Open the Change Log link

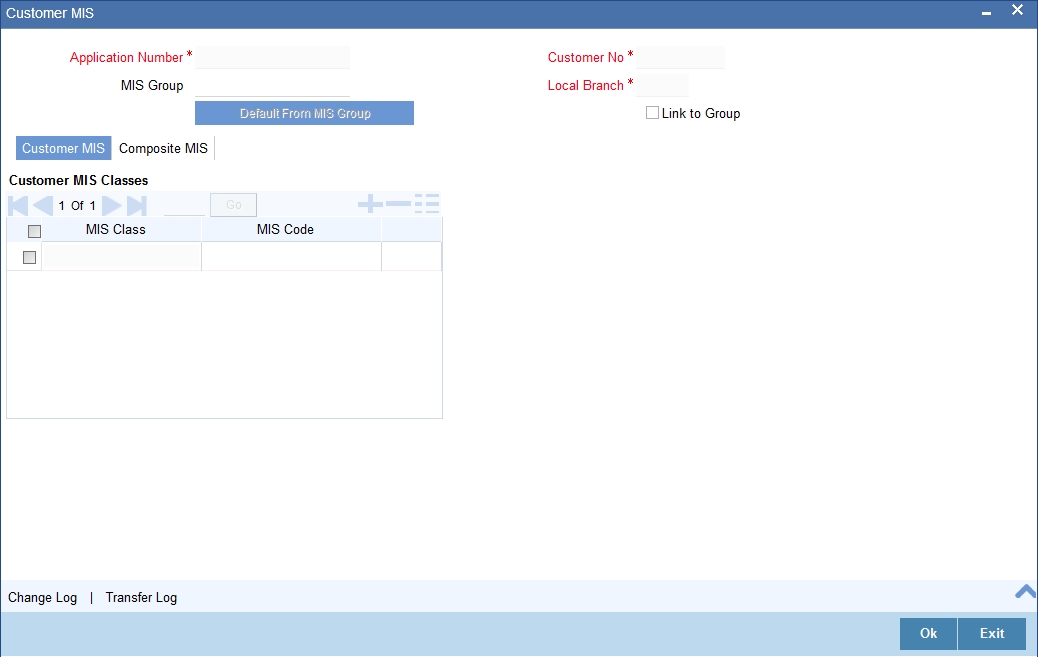pyautogui.click(x=42, y=597)
